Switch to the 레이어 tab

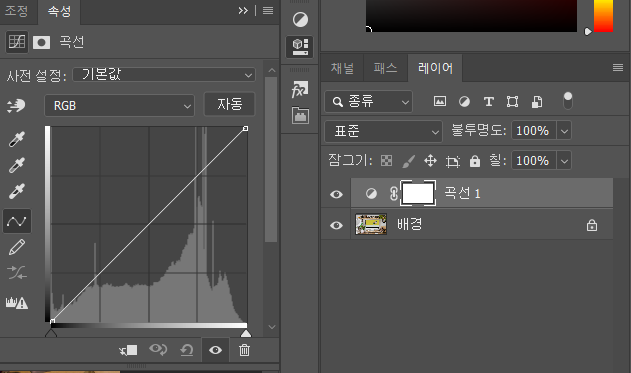pyautogui.click(x=435, y=68)
